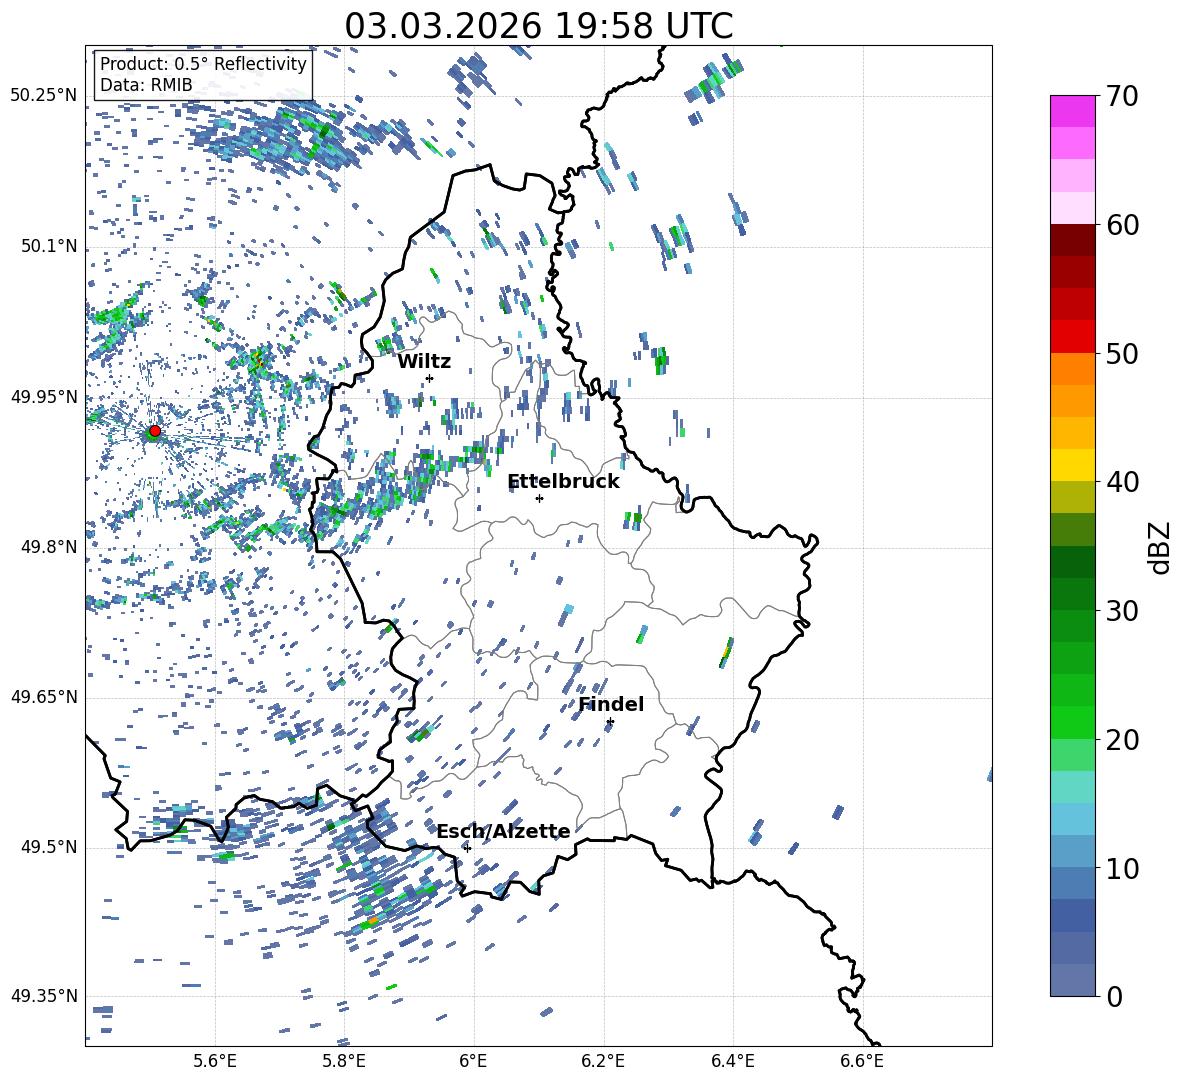1184x1081 pixels.
Task: Click the Wiltz city label
Action: [x=424, y=361]
